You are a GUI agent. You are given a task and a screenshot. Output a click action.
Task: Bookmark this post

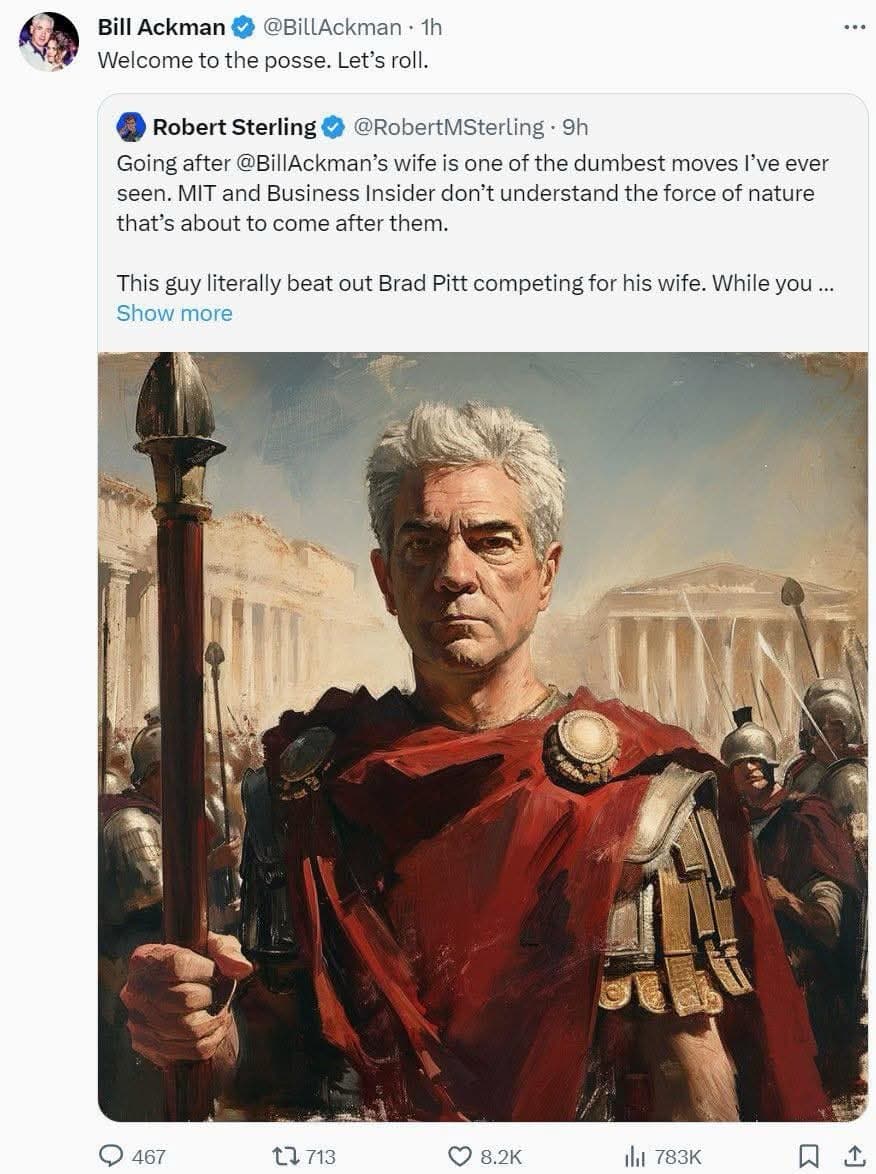point(808,1156)
